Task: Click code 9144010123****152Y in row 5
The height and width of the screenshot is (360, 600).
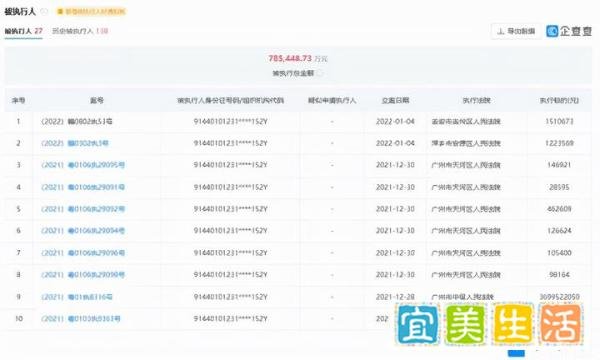Action: [x=230, y=209]
